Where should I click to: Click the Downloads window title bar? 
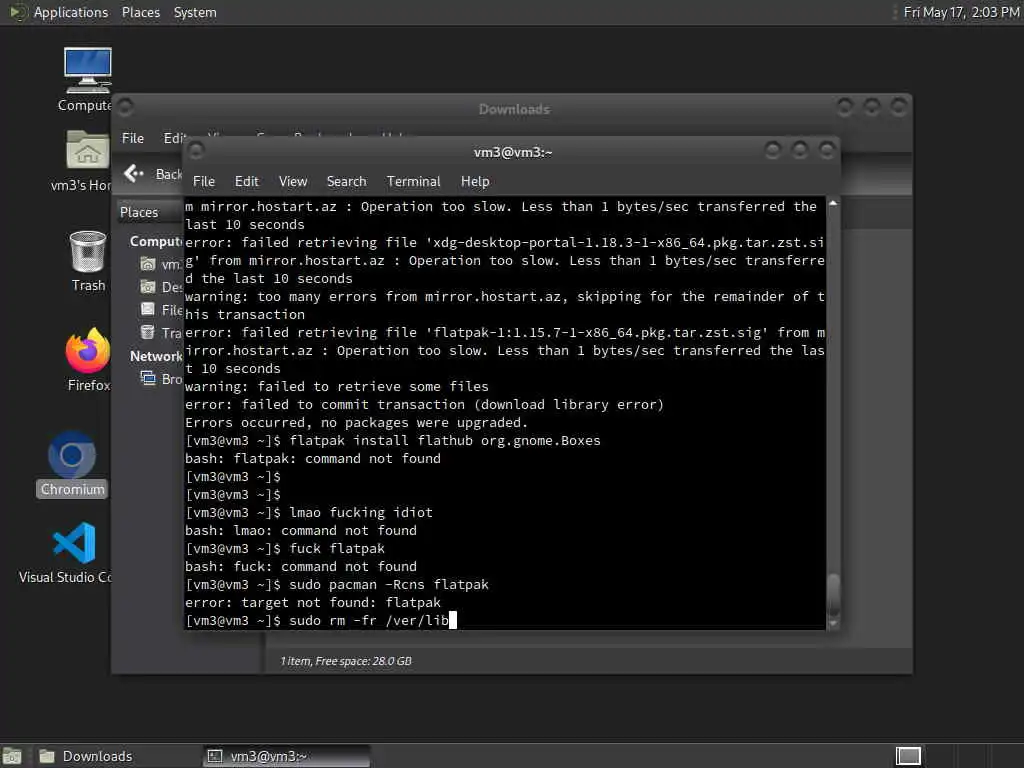click(514, 109)
